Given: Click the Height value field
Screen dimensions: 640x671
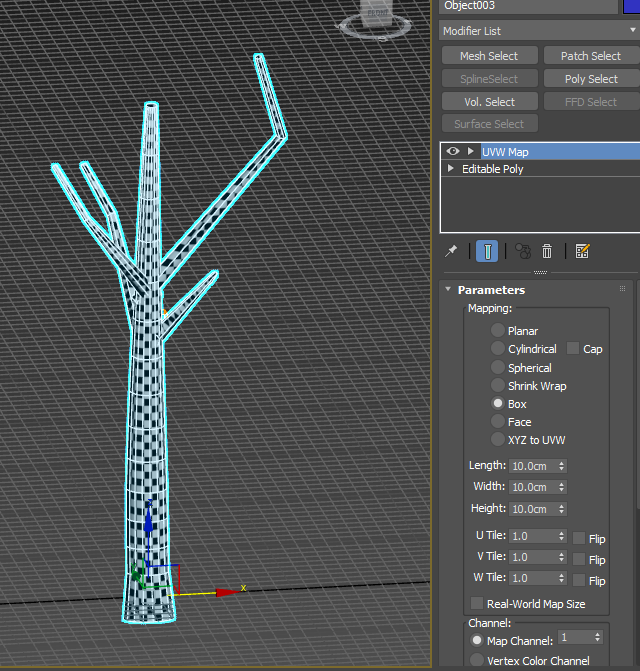Looking at the screenshot, I should pos(533,508).
